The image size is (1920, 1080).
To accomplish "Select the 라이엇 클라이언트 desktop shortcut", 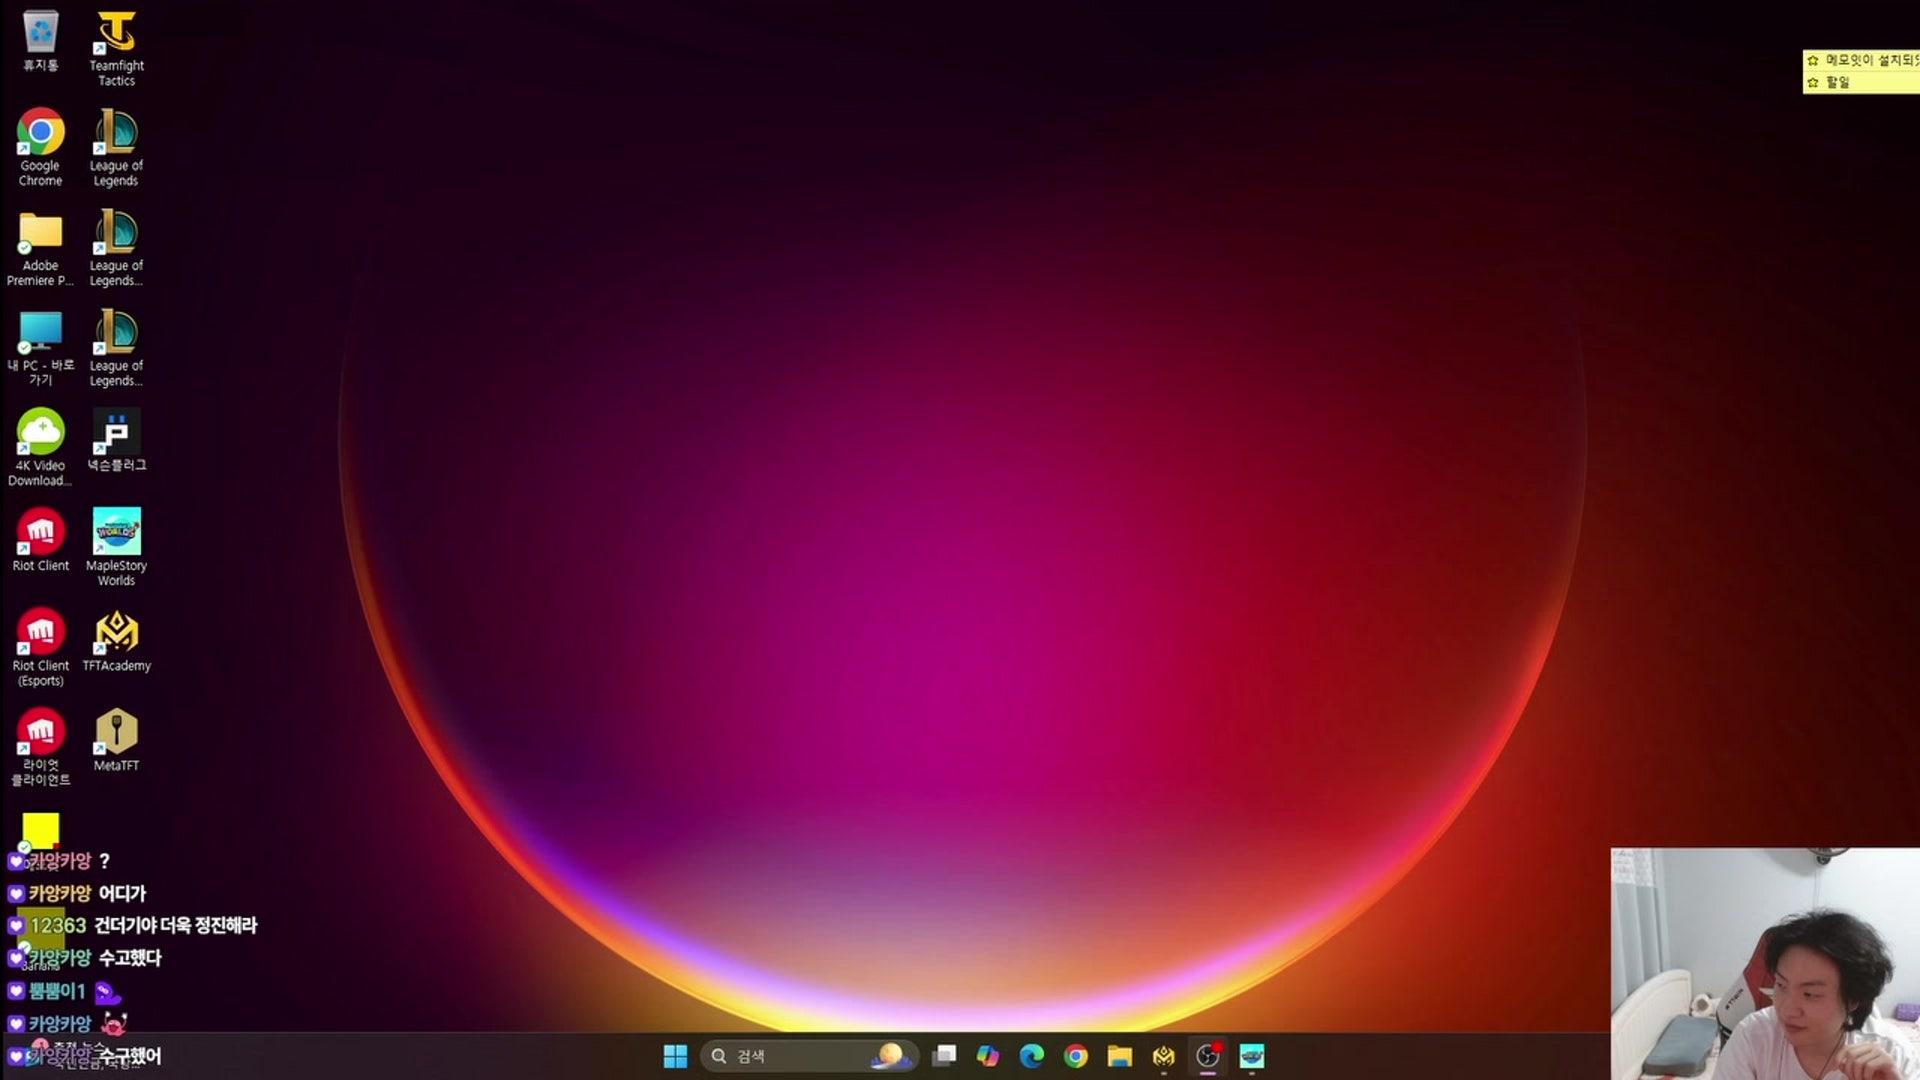I will pos(40,747).
